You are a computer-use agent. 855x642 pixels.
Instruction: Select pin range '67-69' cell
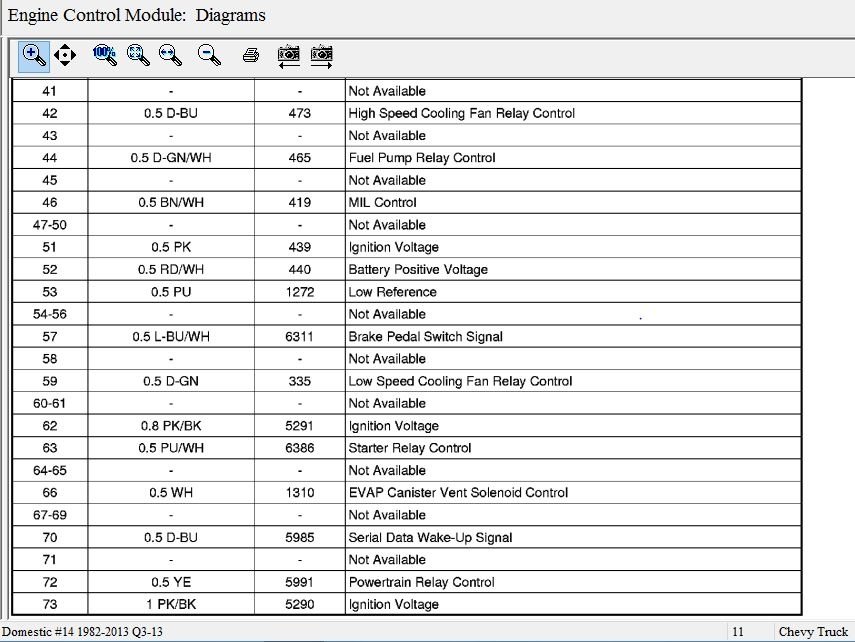click(x=50, y=515)
